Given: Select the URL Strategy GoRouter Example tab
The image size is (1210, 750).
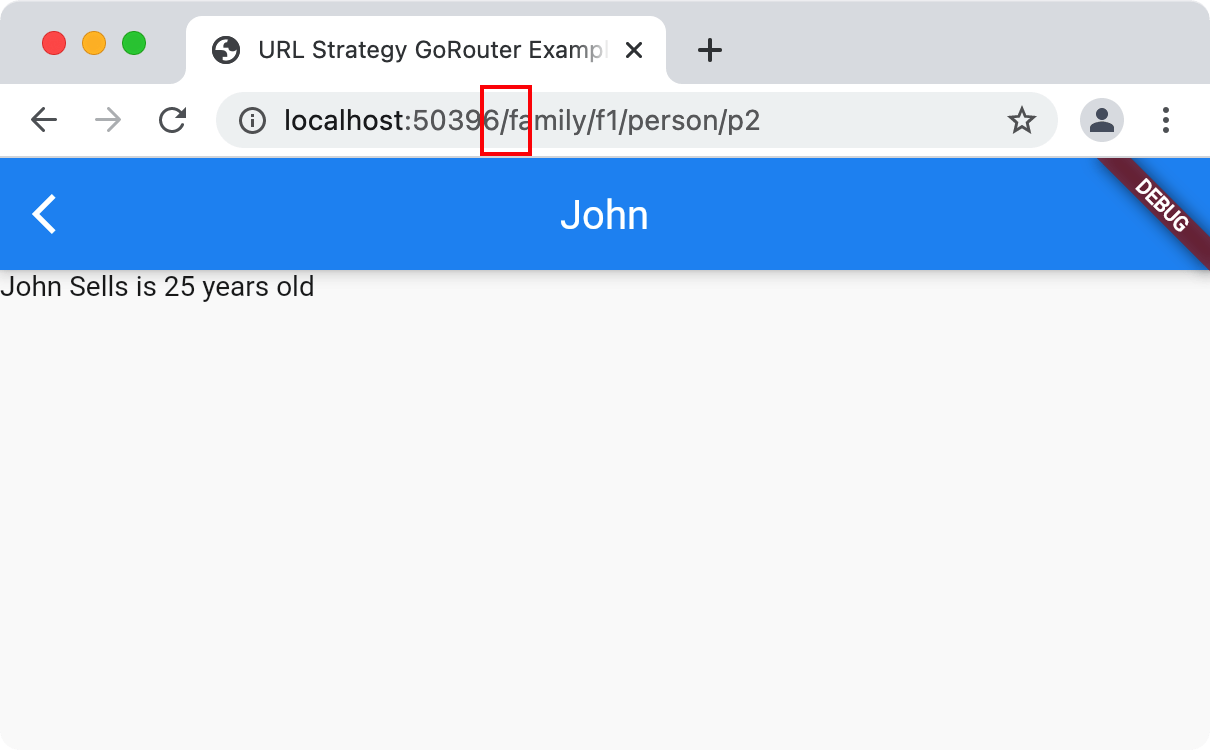Looking at the screenshot, I should [x=420, y=49].
